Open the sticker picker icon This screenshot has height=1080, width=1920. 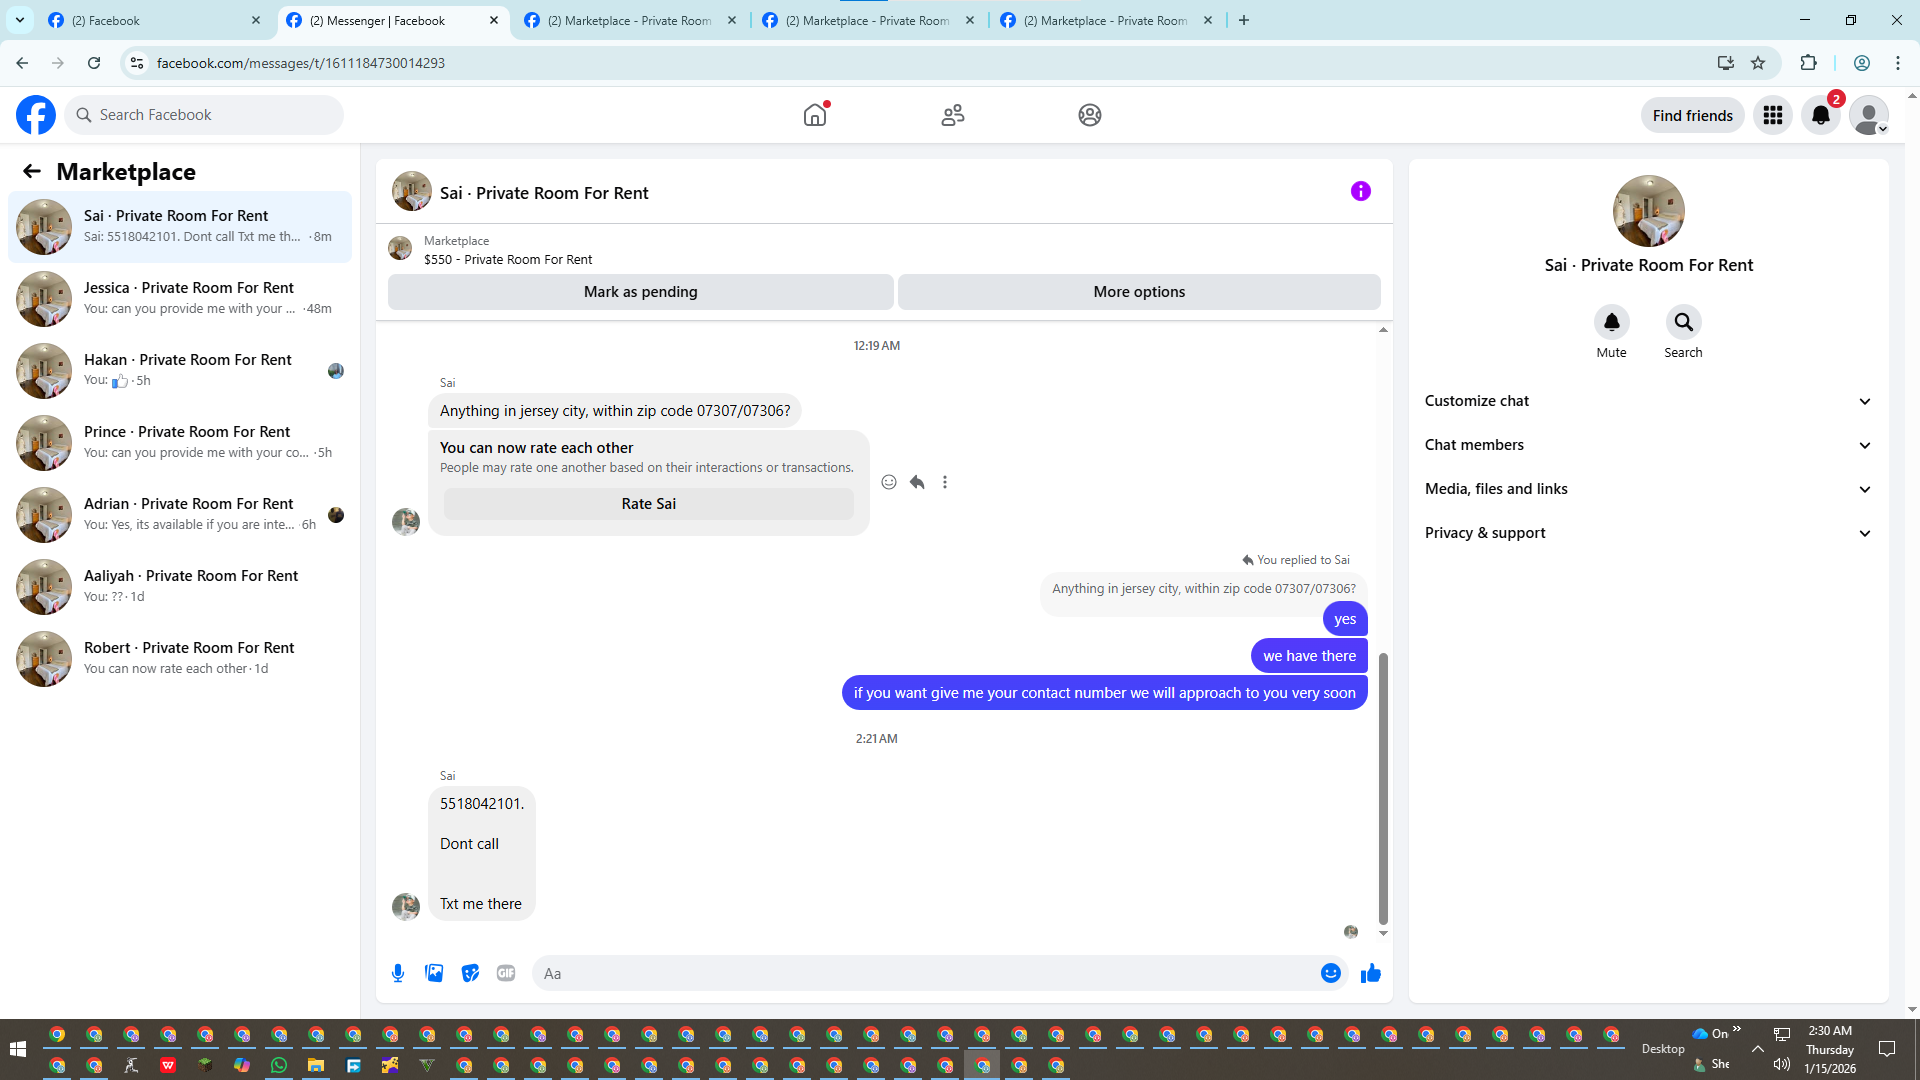(x=470, y=973)
